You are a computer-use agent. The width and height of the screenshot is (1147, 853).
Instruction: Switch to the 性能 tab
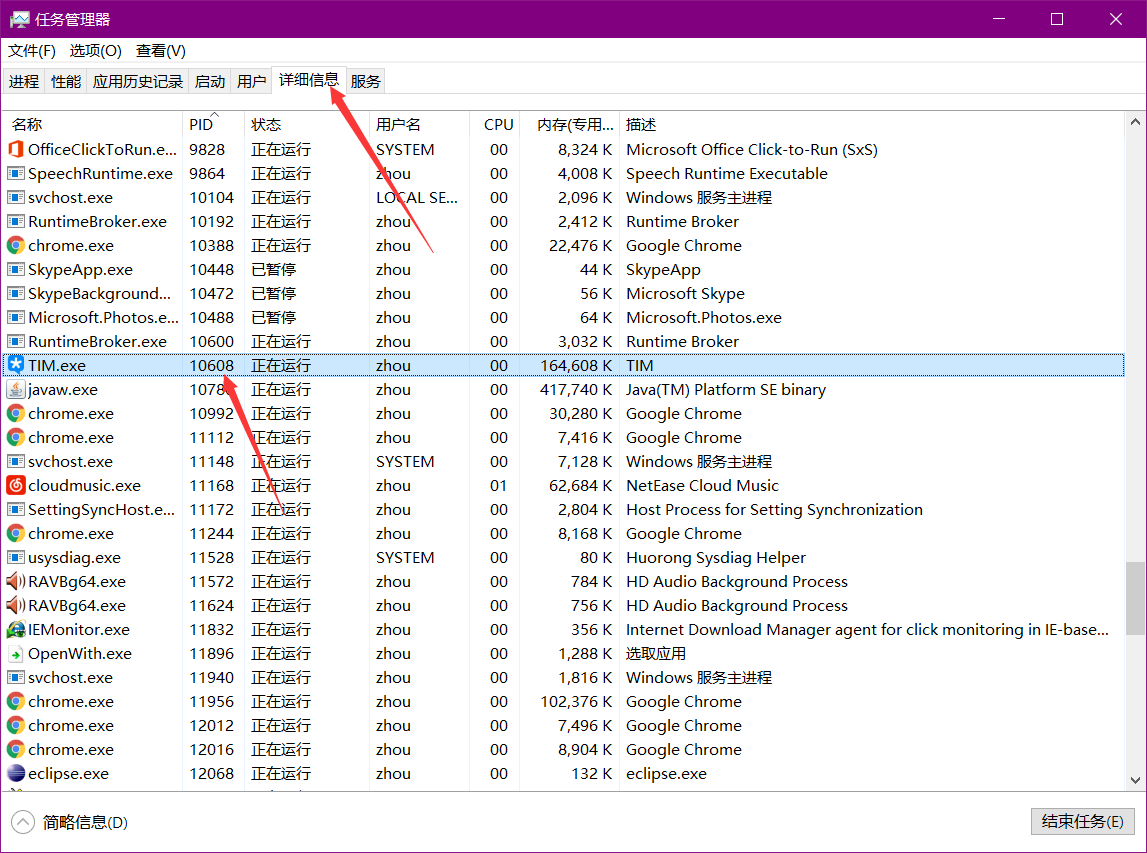[x=66, y=82]
